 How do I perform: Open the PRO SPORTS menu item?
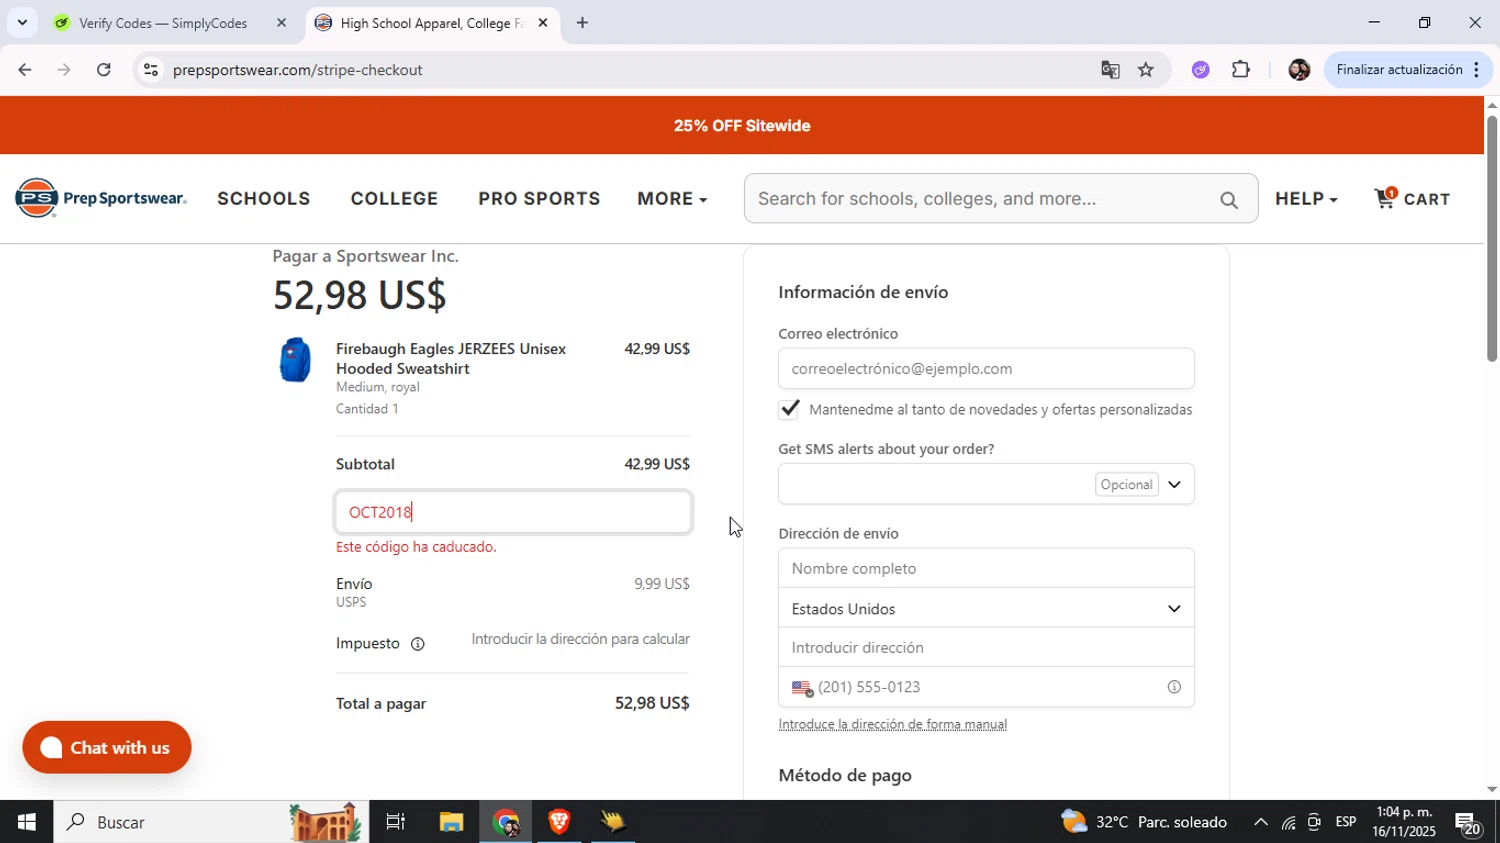click(x=539, y=198)
